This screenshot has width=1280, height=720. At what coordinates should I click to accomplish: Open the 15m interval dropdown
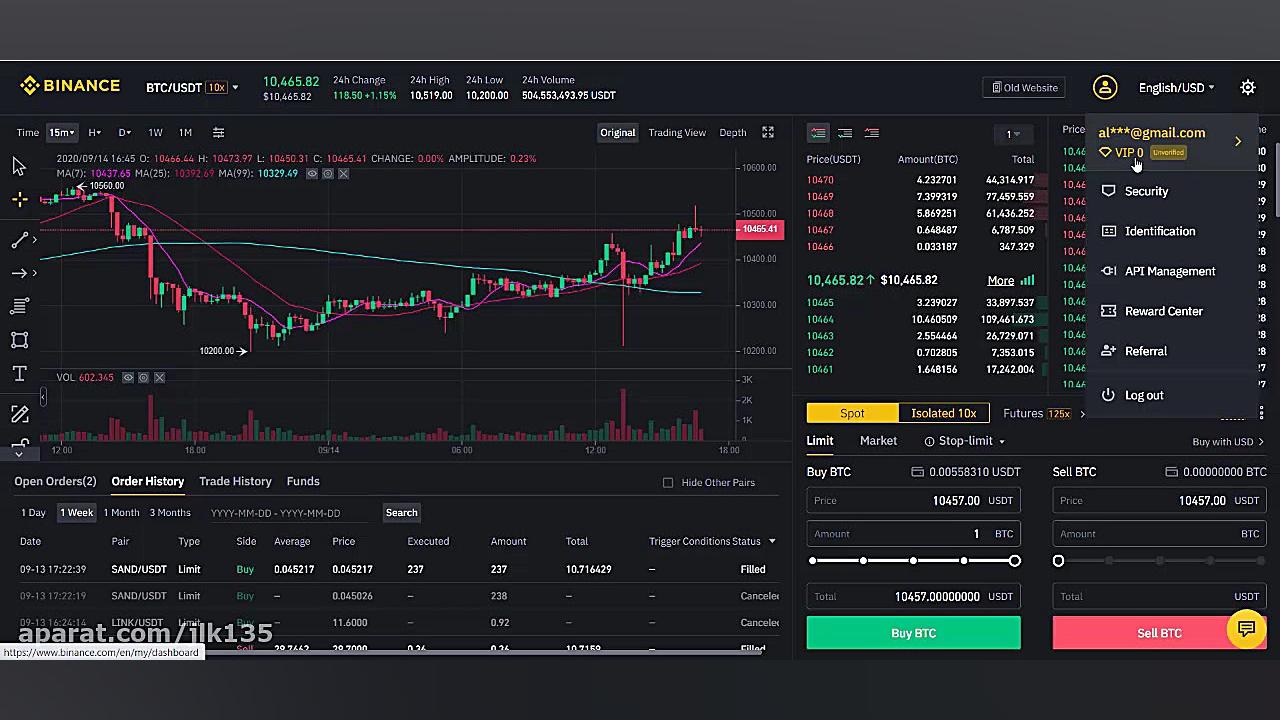(x=62, y=132)
